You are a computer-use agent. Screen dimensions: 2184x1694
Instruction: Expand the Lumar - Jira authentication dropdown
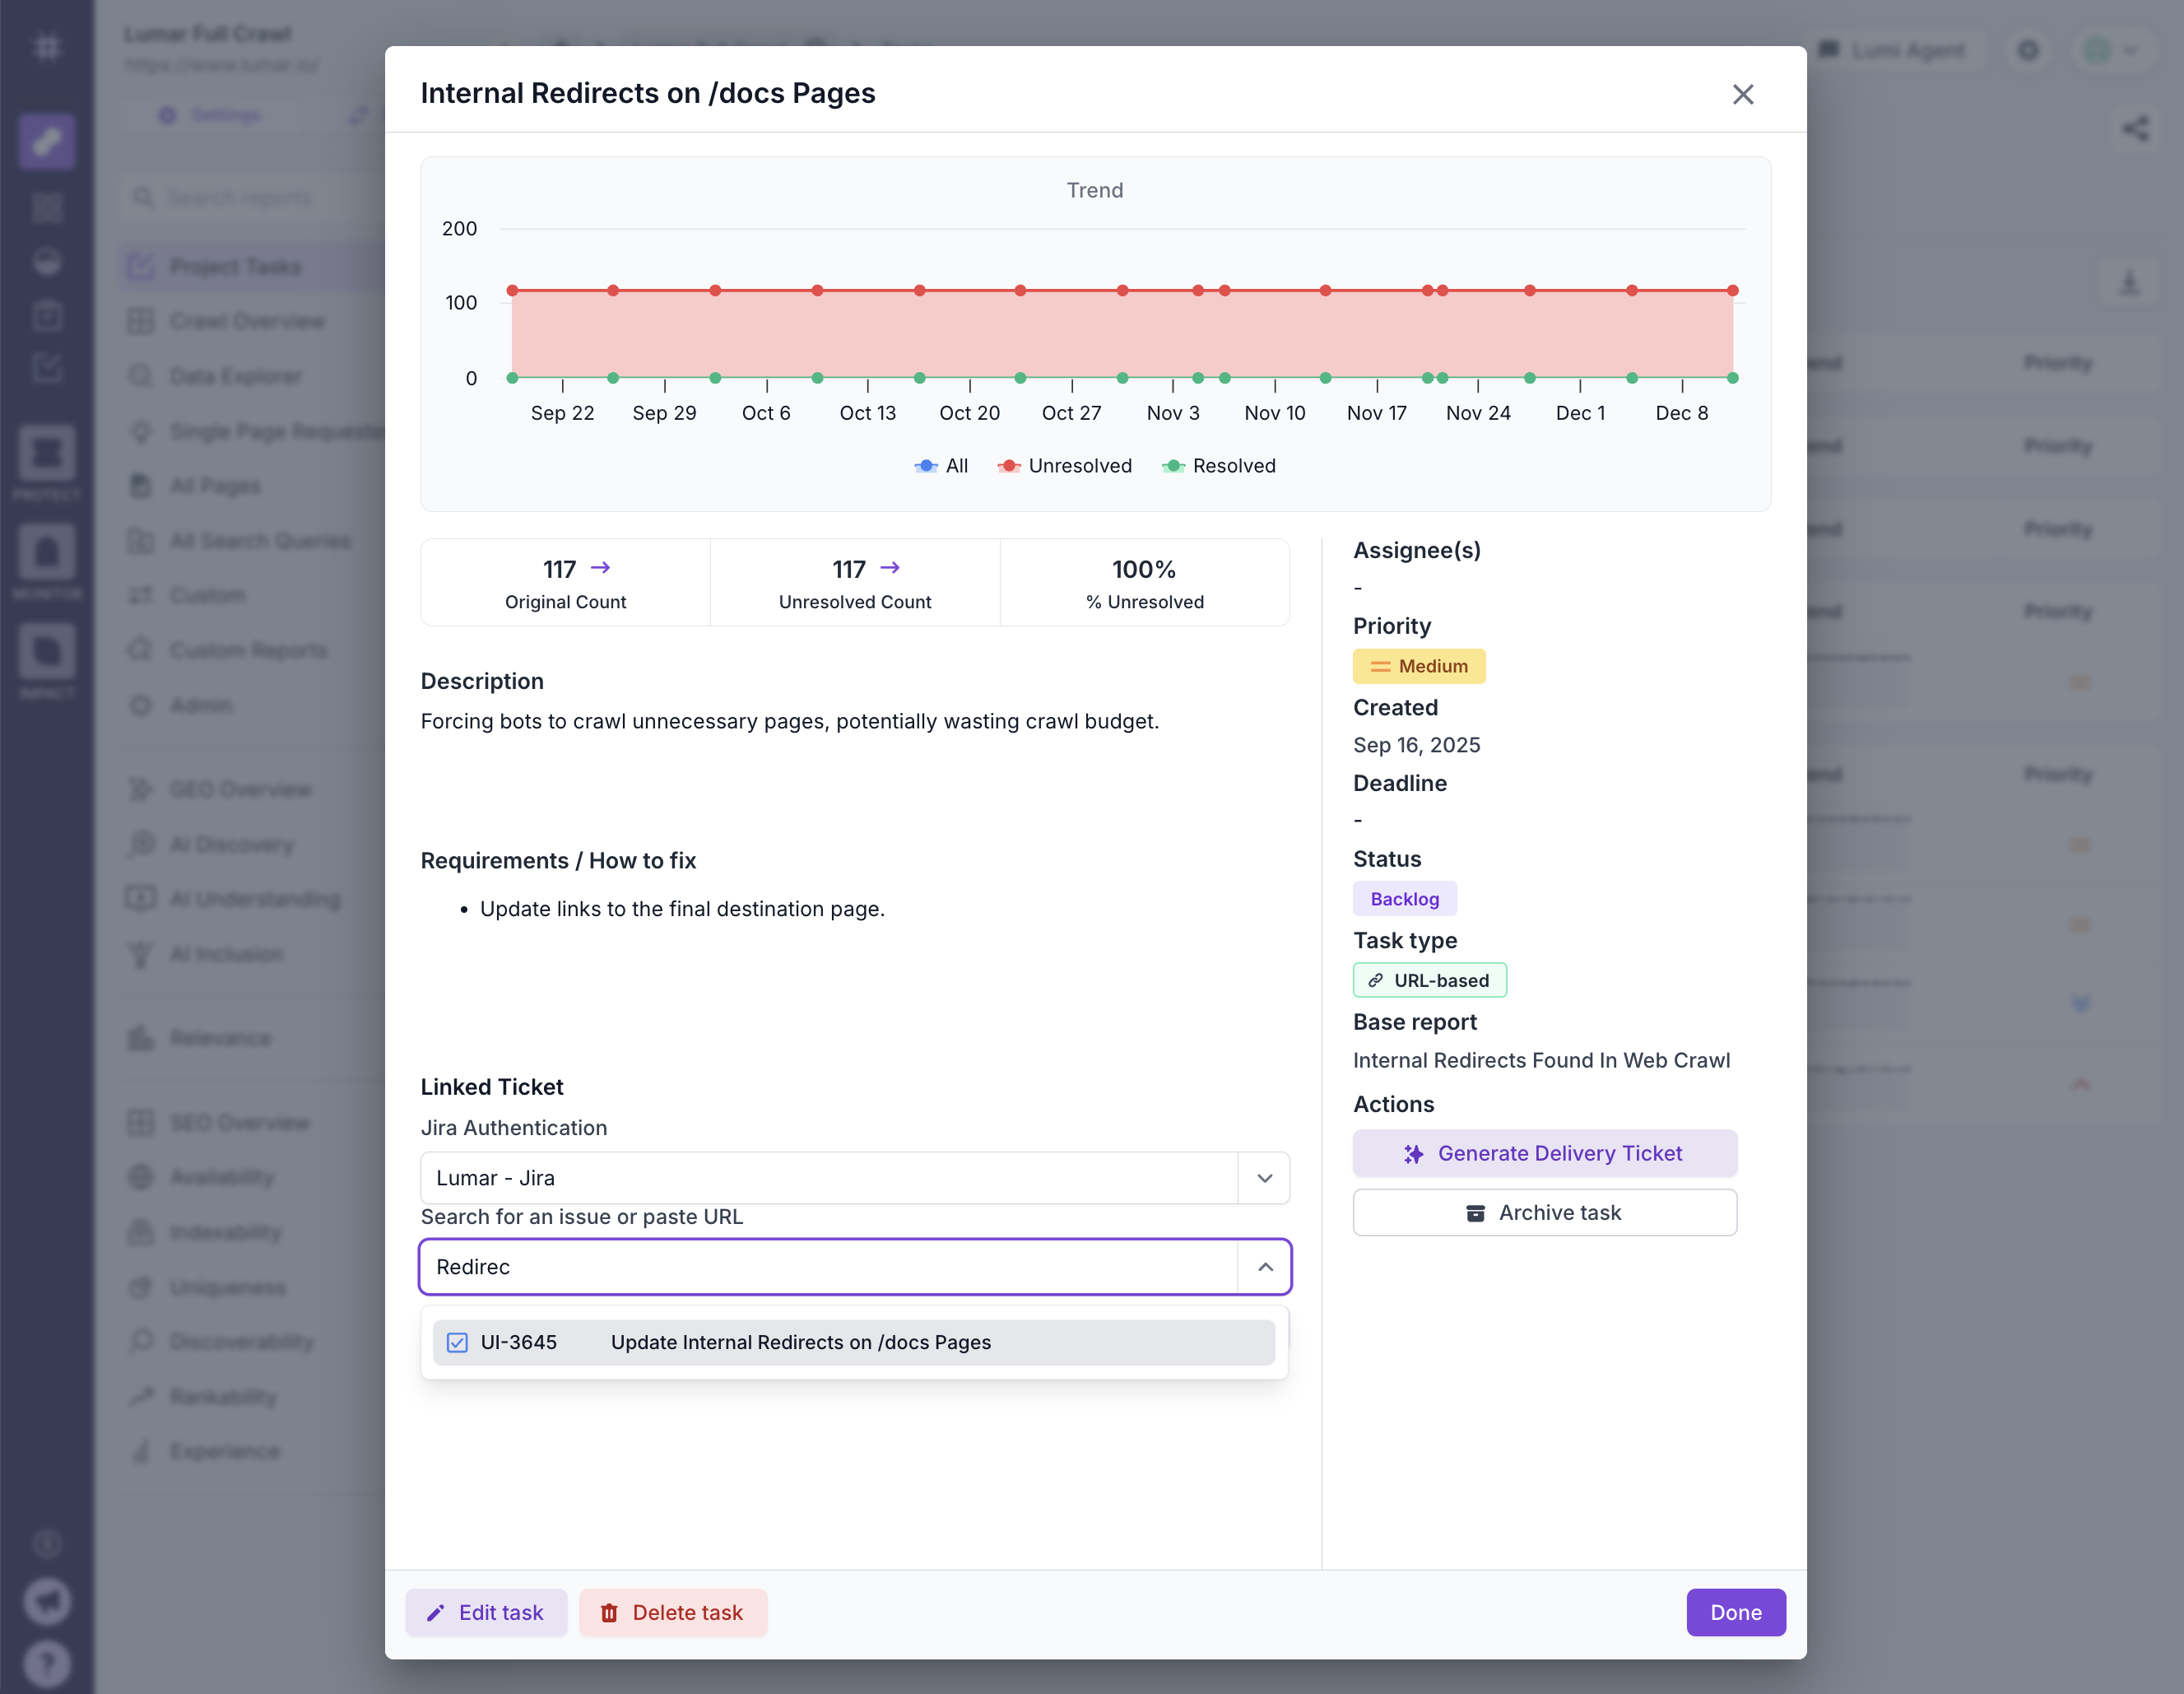1264,1178
